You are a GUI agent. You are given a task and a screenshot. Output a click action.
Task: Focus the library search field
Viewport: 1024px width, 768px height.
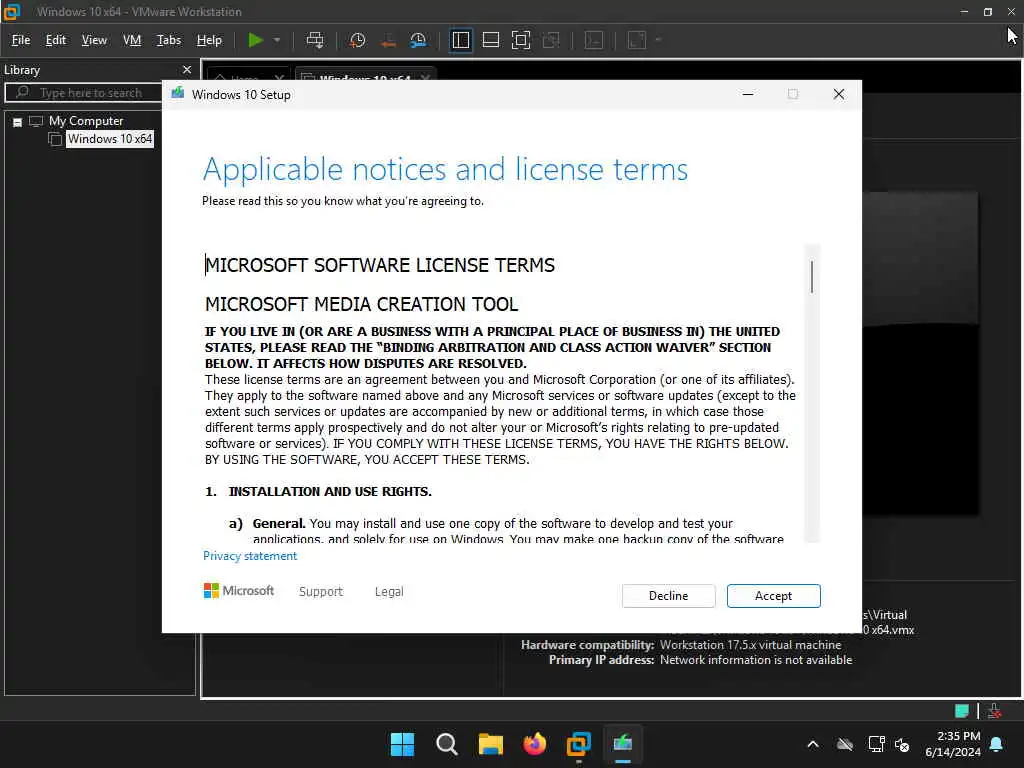coord(84,93)
